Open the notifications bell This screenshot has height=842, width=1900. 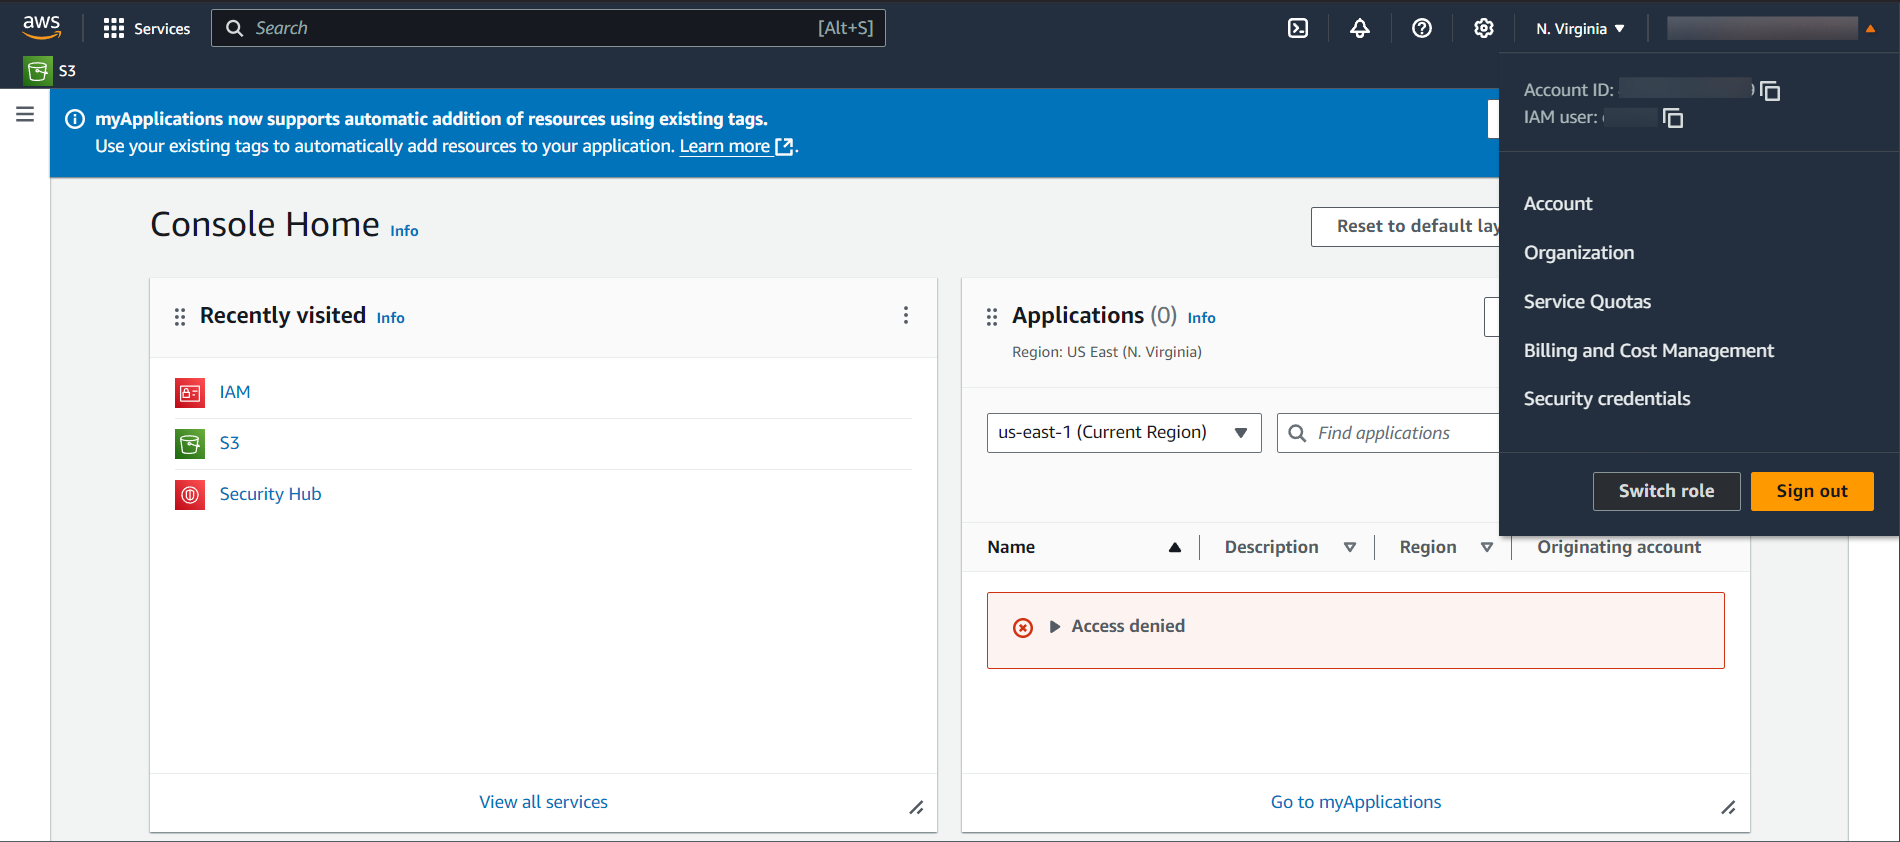pyautogui.click(x=1360, y=28)
